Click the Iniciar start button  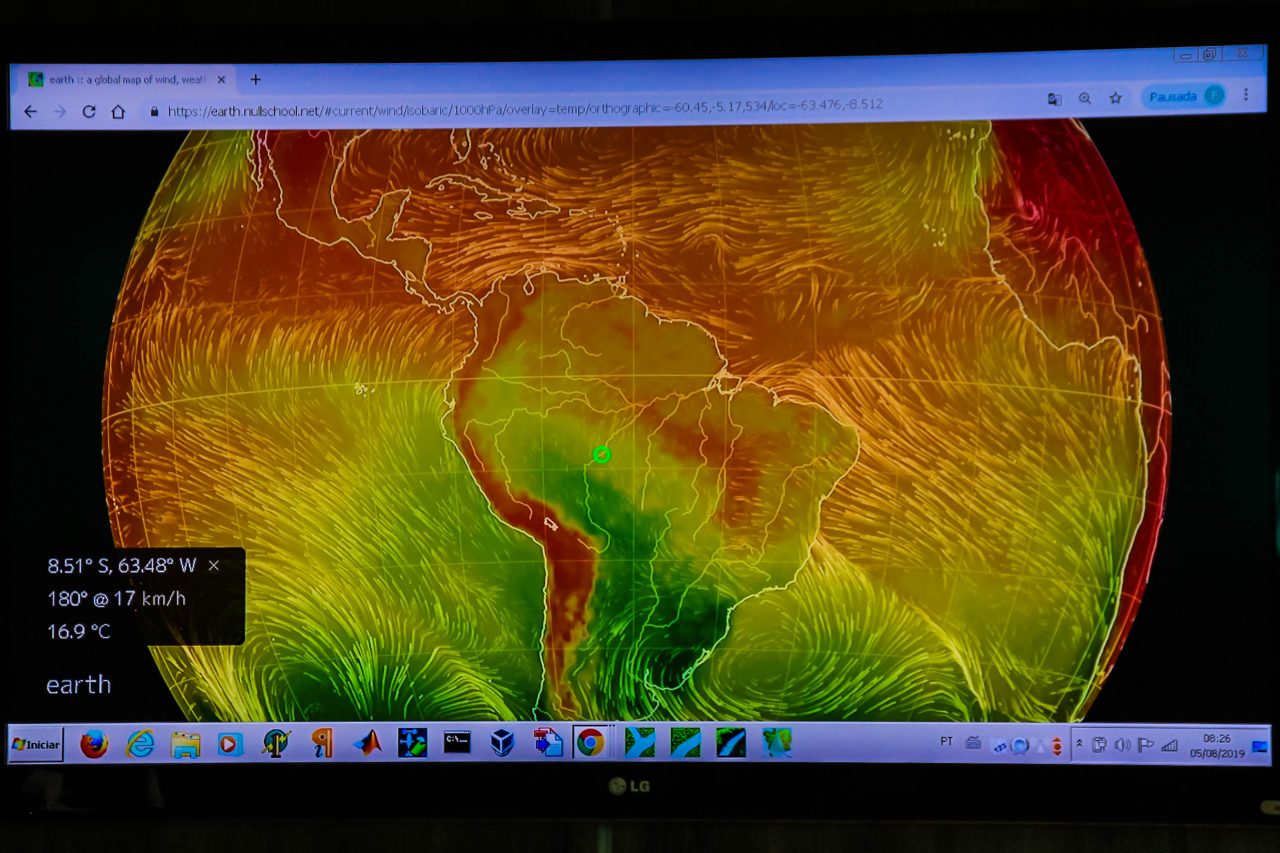click(36, 744)
